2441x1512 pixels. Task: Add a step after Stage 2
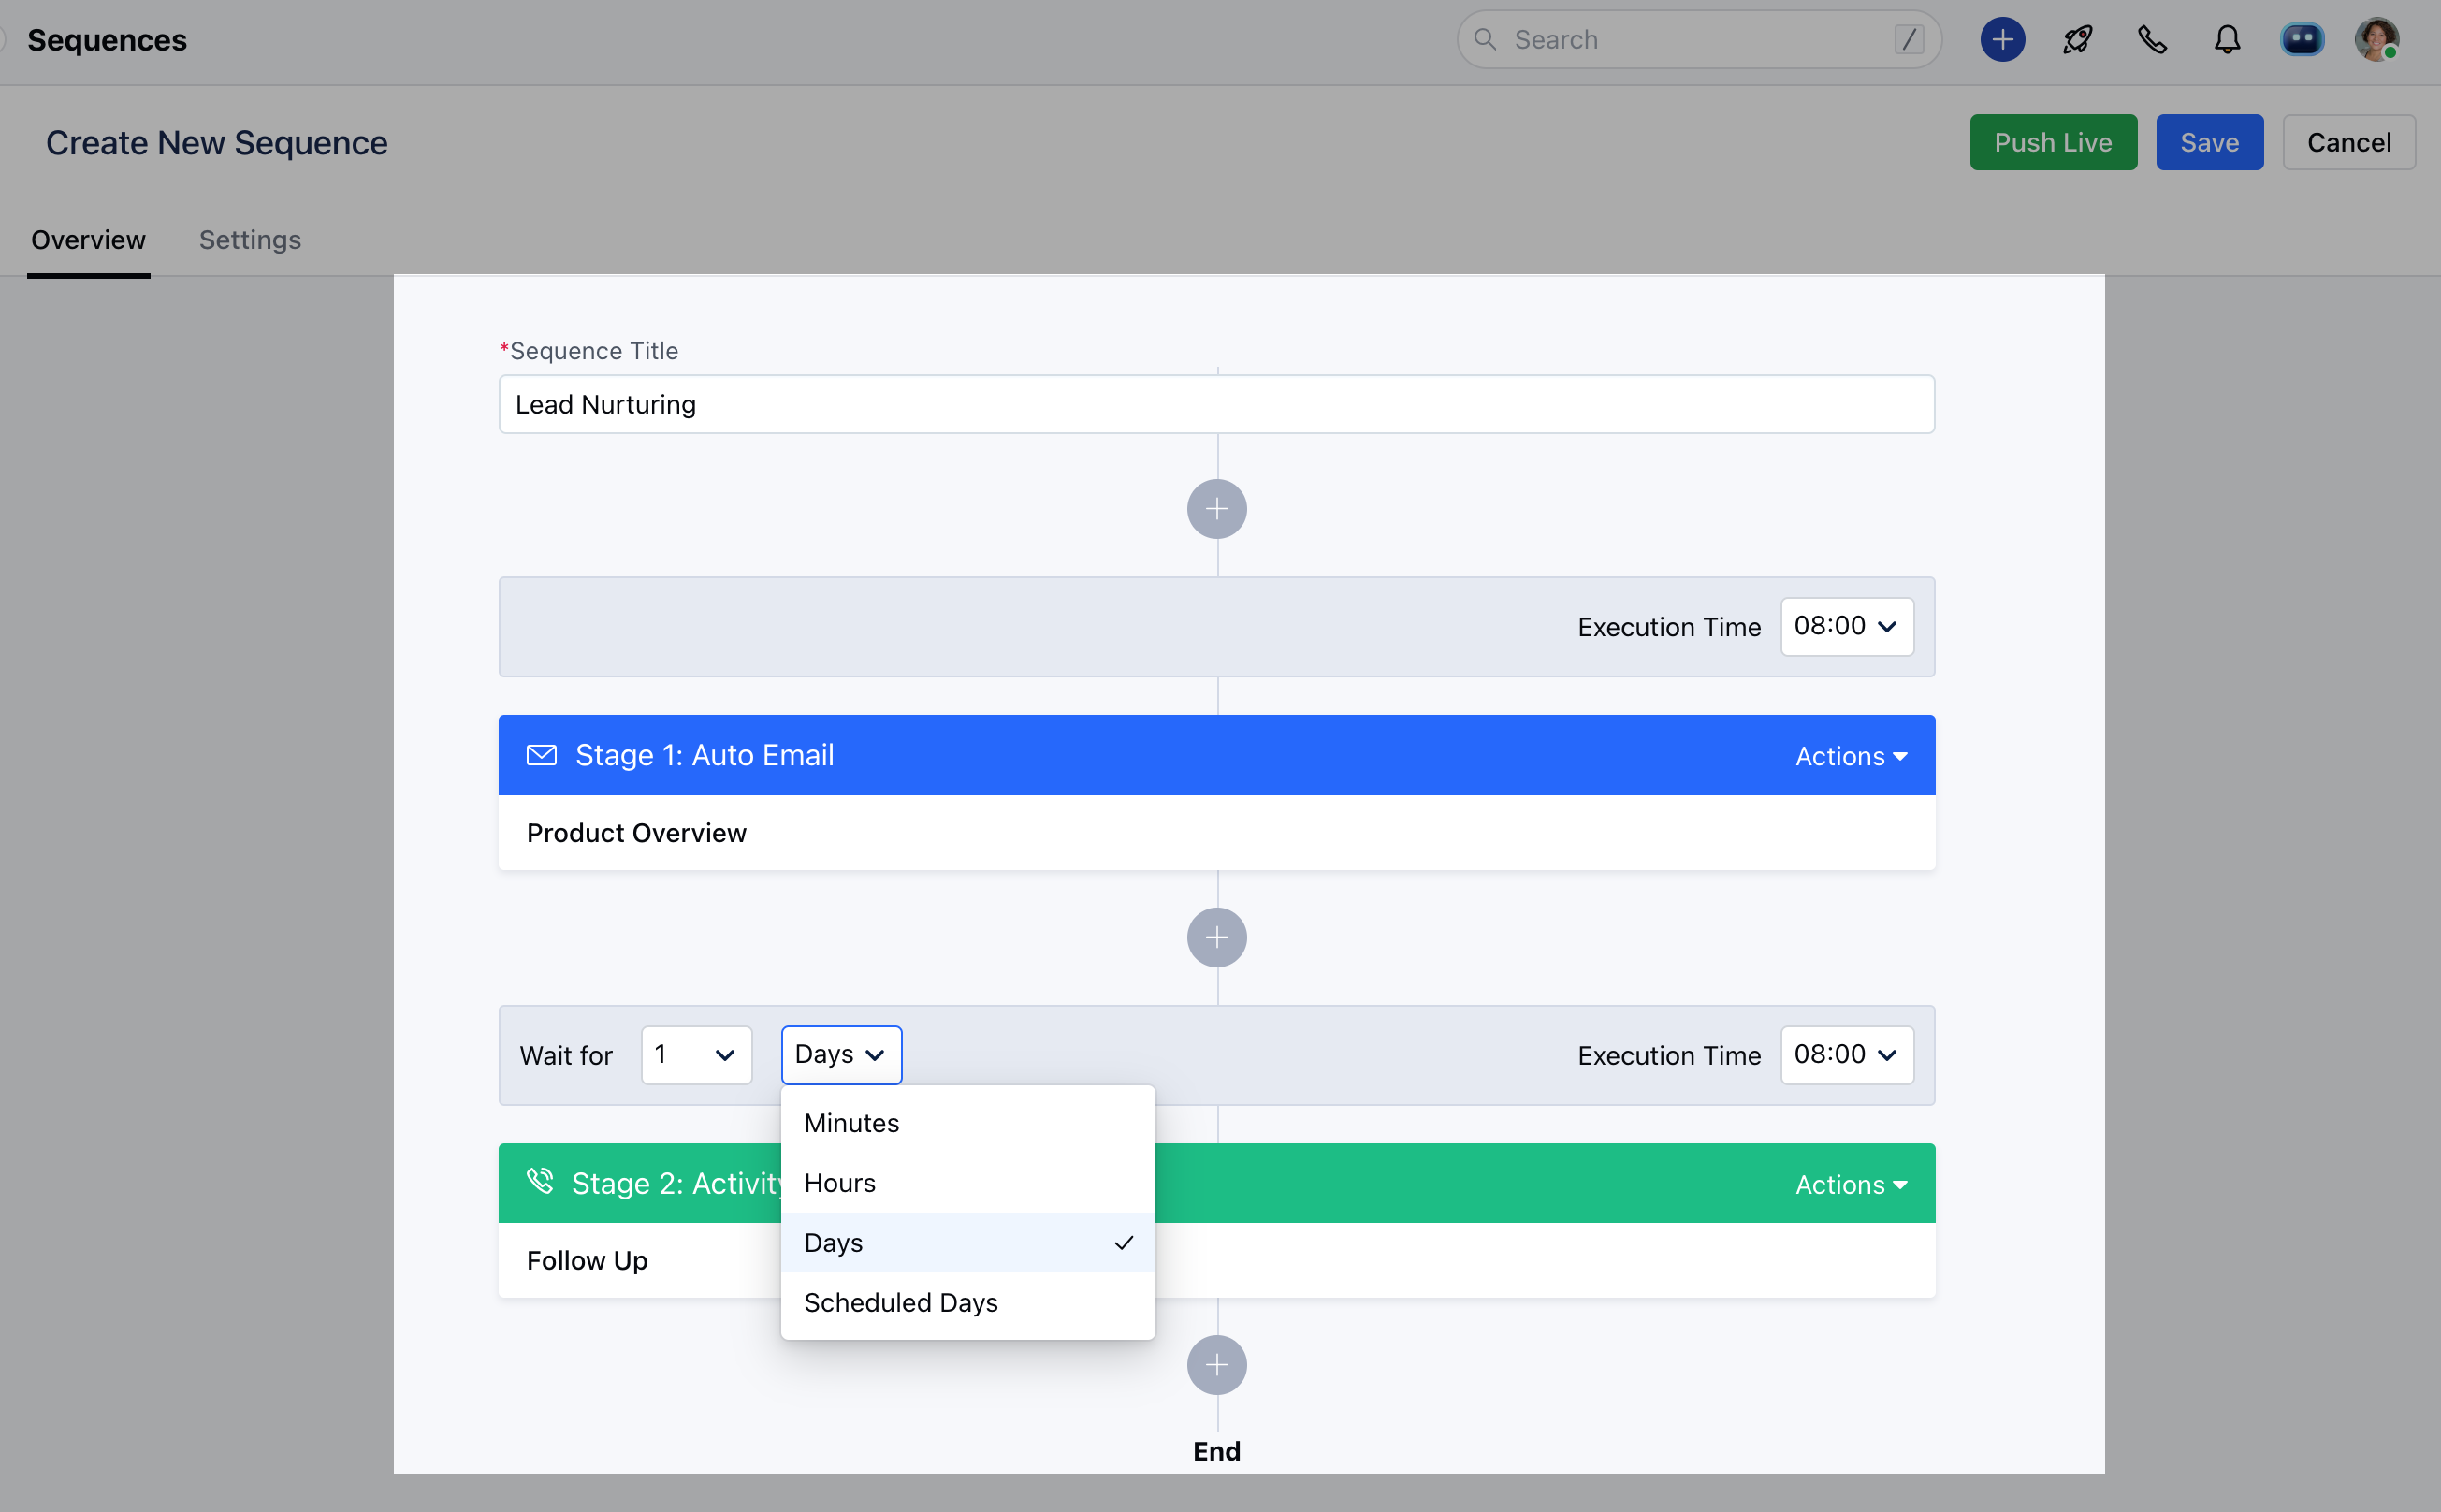(x=1216, y=1365)
